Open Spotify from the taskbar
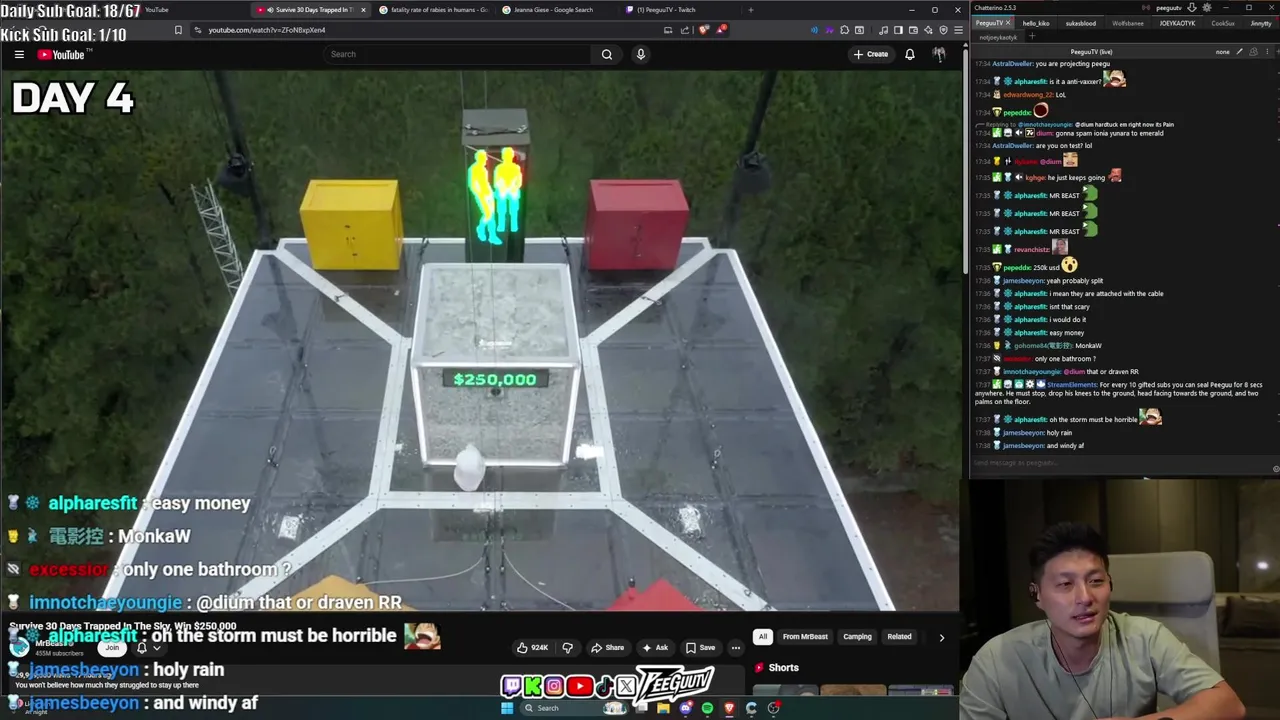Screen dimensions: 1280x720 [707, 708]
